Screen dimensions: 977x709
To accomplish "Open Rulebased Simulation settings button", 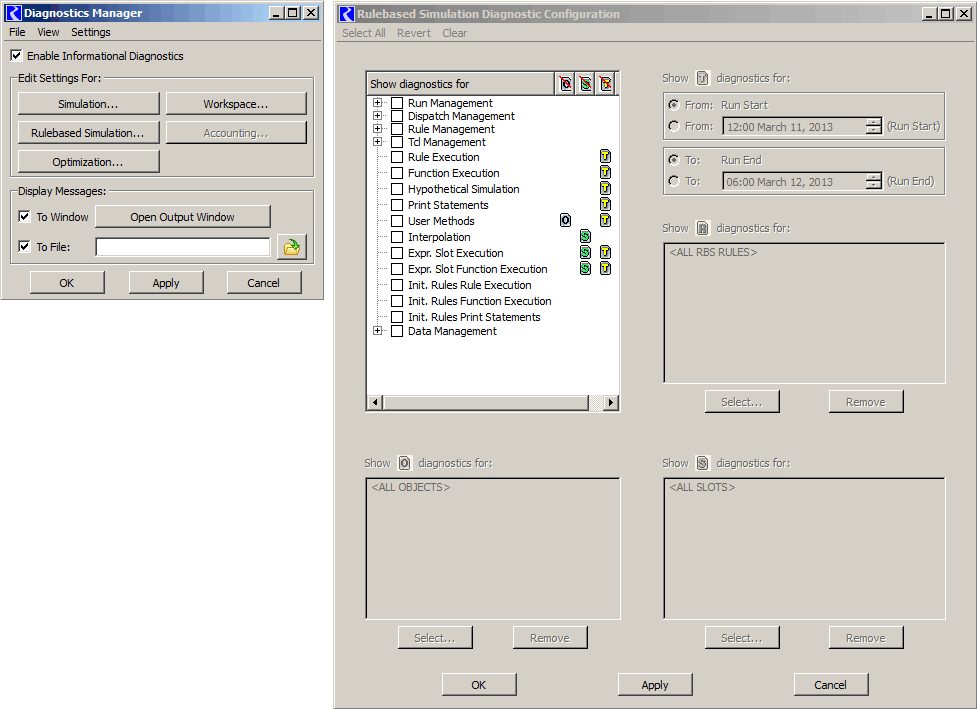I will pyautogui.click(x=88, y=133).
